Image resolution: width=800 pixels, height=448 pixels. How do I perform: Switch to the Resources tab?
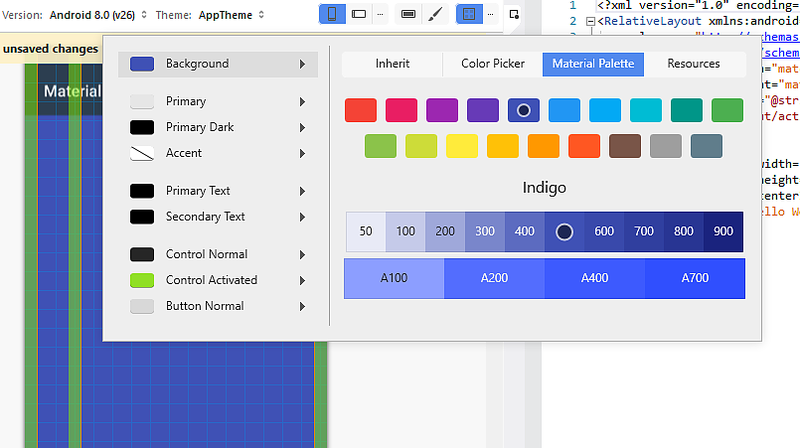[x=693, y=64]
